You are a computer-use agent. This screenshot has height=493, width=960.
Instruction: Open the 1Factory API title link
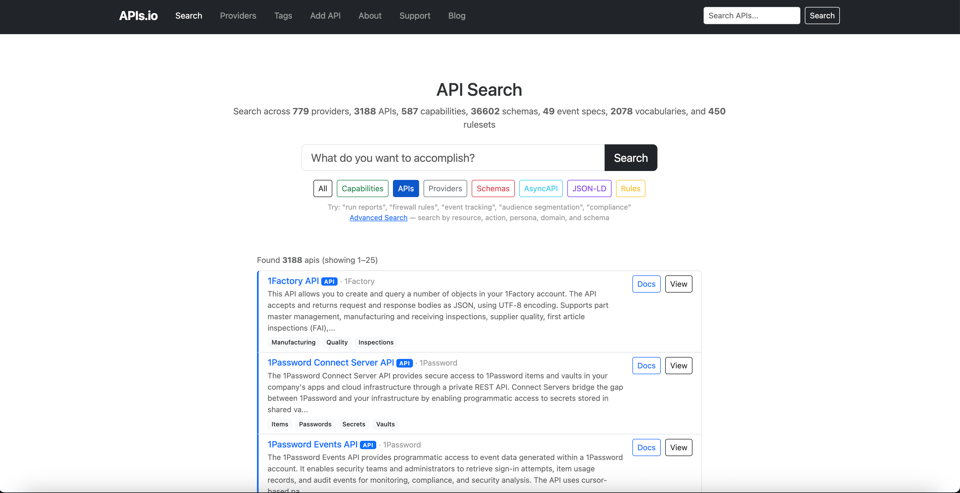293,281
